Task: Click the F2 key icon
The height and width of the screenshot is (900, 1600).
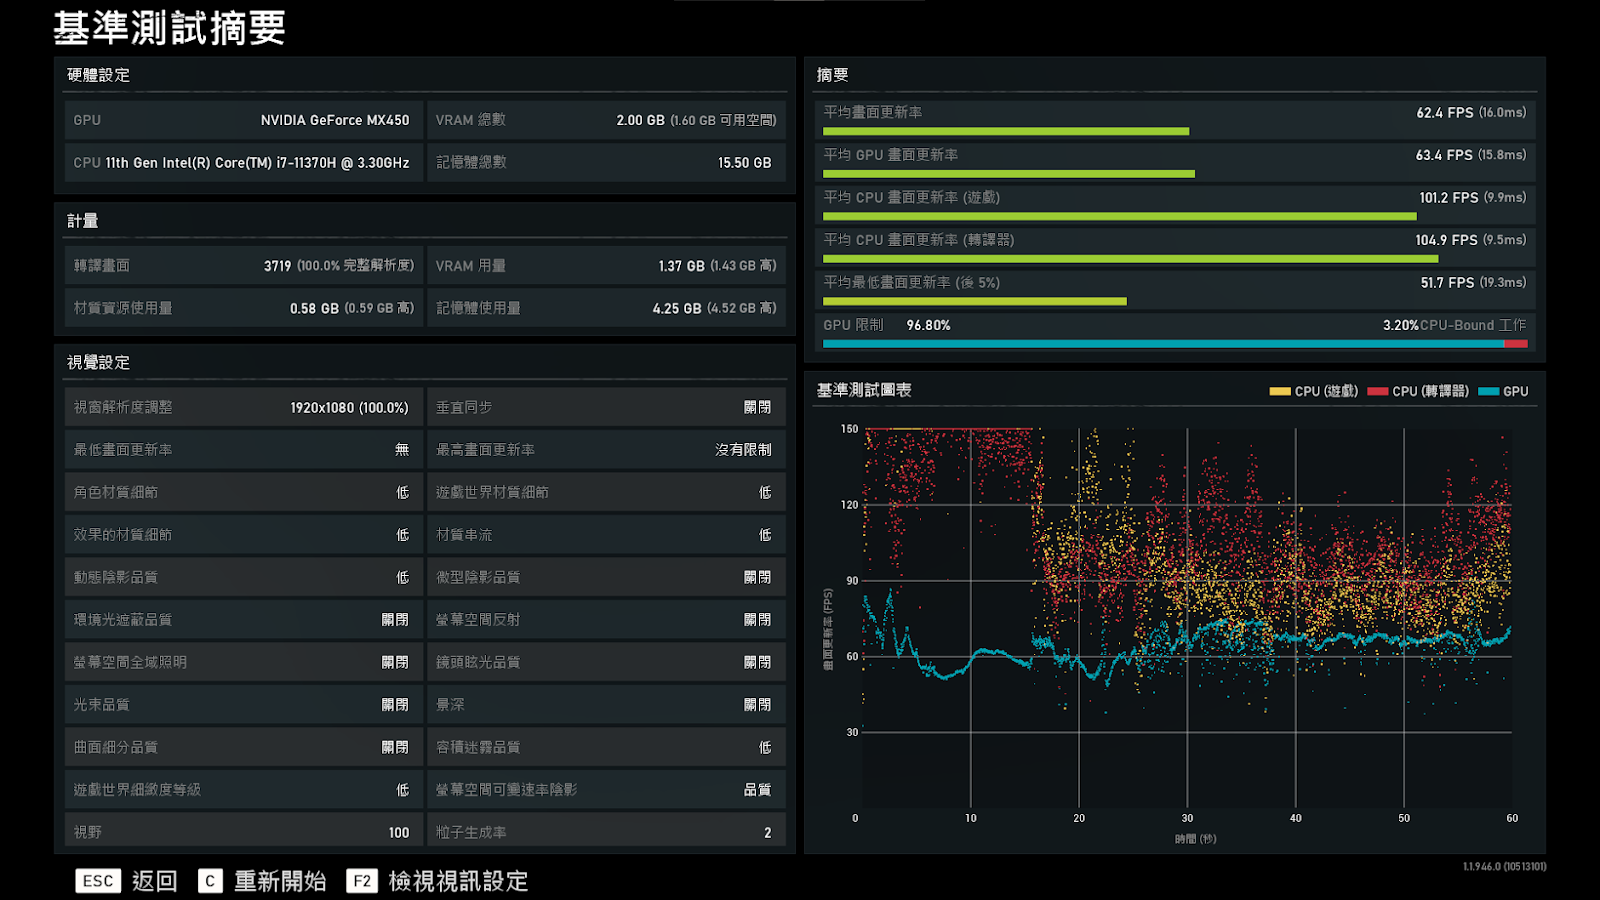Action: [362, 881]
